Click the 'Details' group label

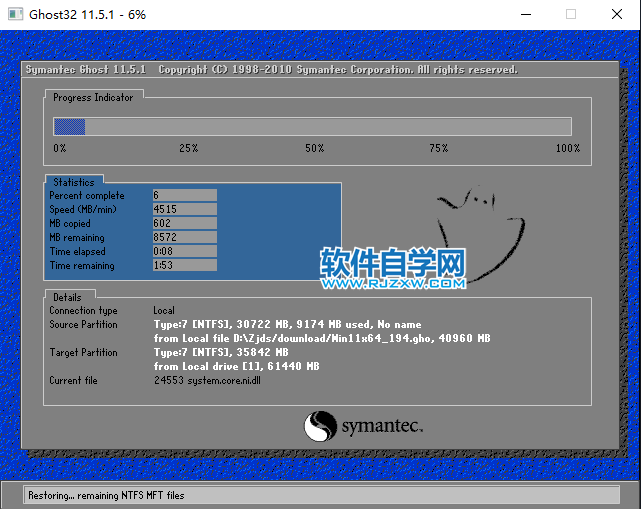67,297
